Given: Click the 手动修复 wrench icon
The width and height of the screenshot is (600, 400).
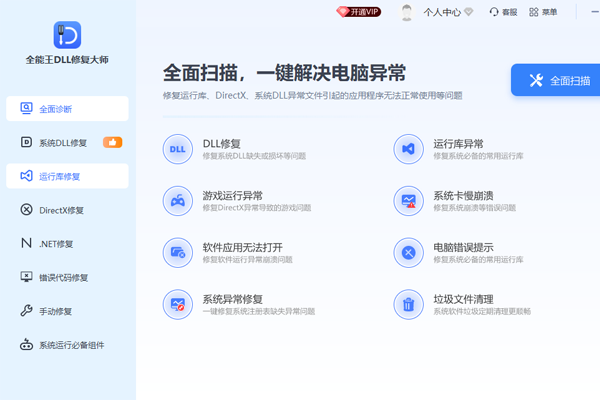Looking at the screenshot, I should pos(26,310).
